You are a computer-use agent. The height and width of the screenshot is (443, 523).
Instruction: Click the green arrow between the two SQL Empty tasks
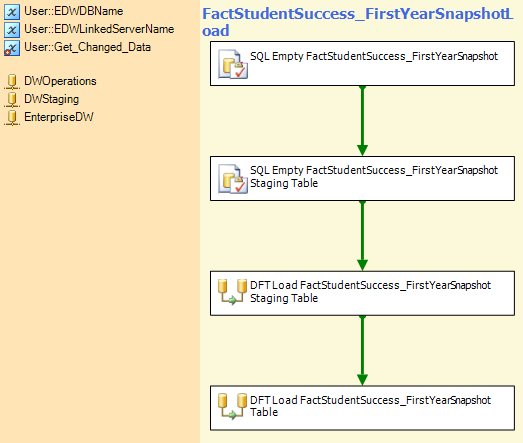pyautogui.click(x=362, y=121)
